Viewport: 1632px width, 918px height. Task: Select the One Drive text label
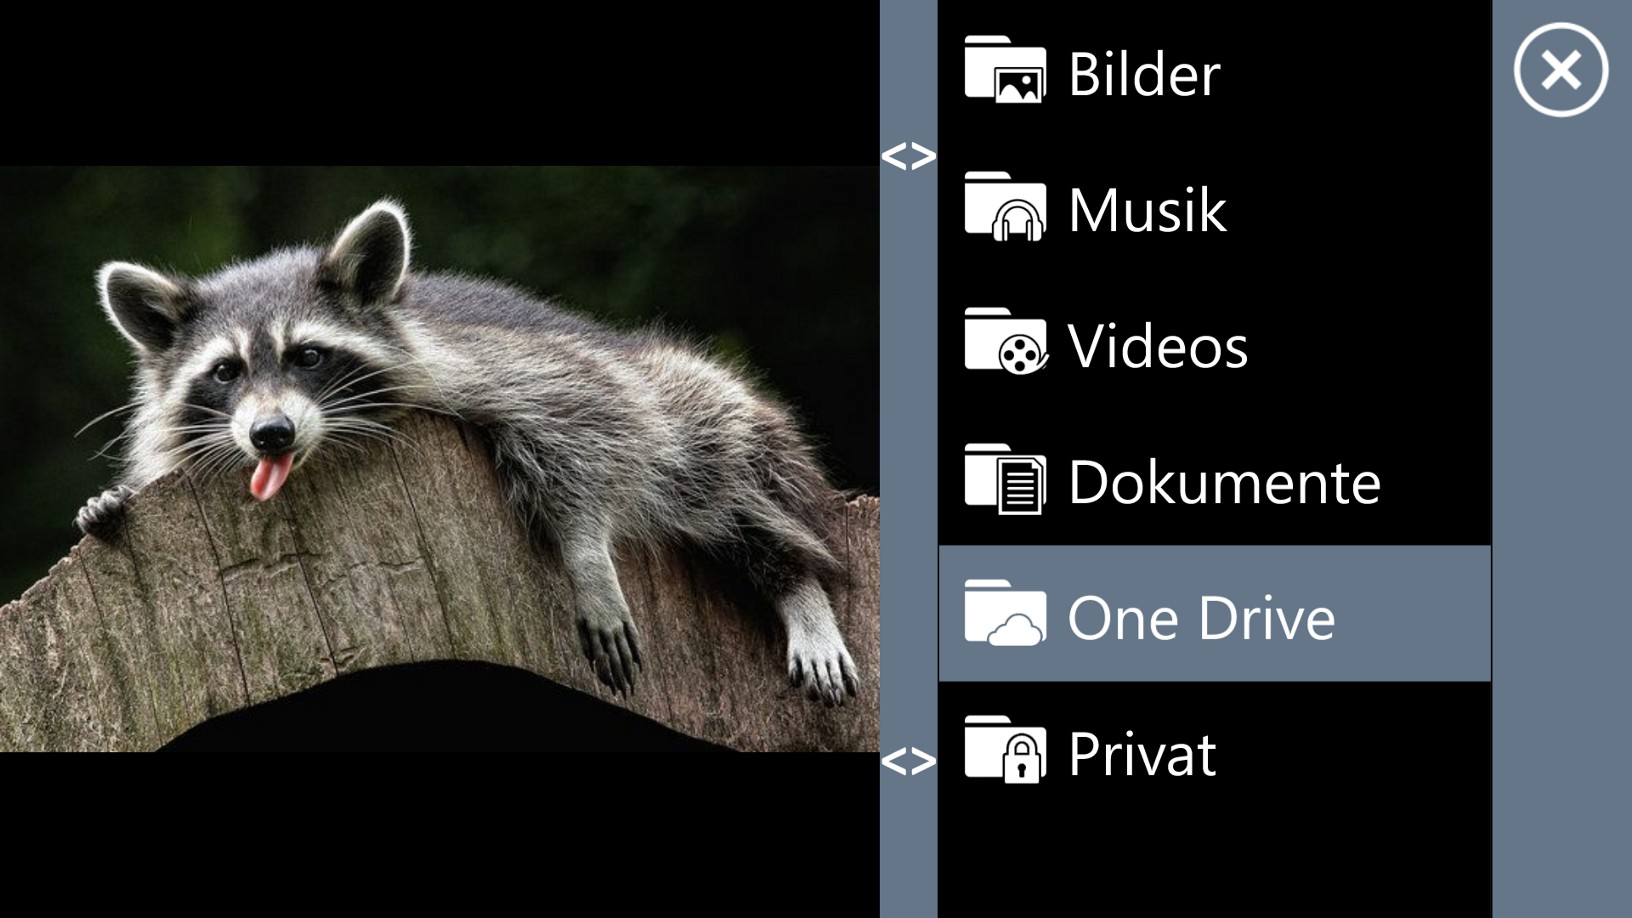[1201, 618]
